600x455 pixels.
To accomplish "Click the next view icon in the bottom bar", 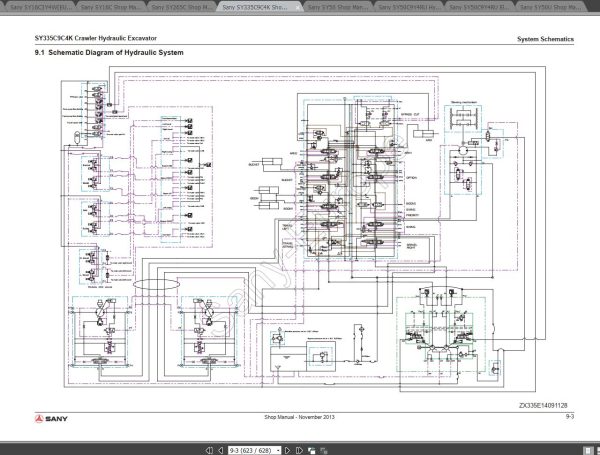I will (324, 450).
